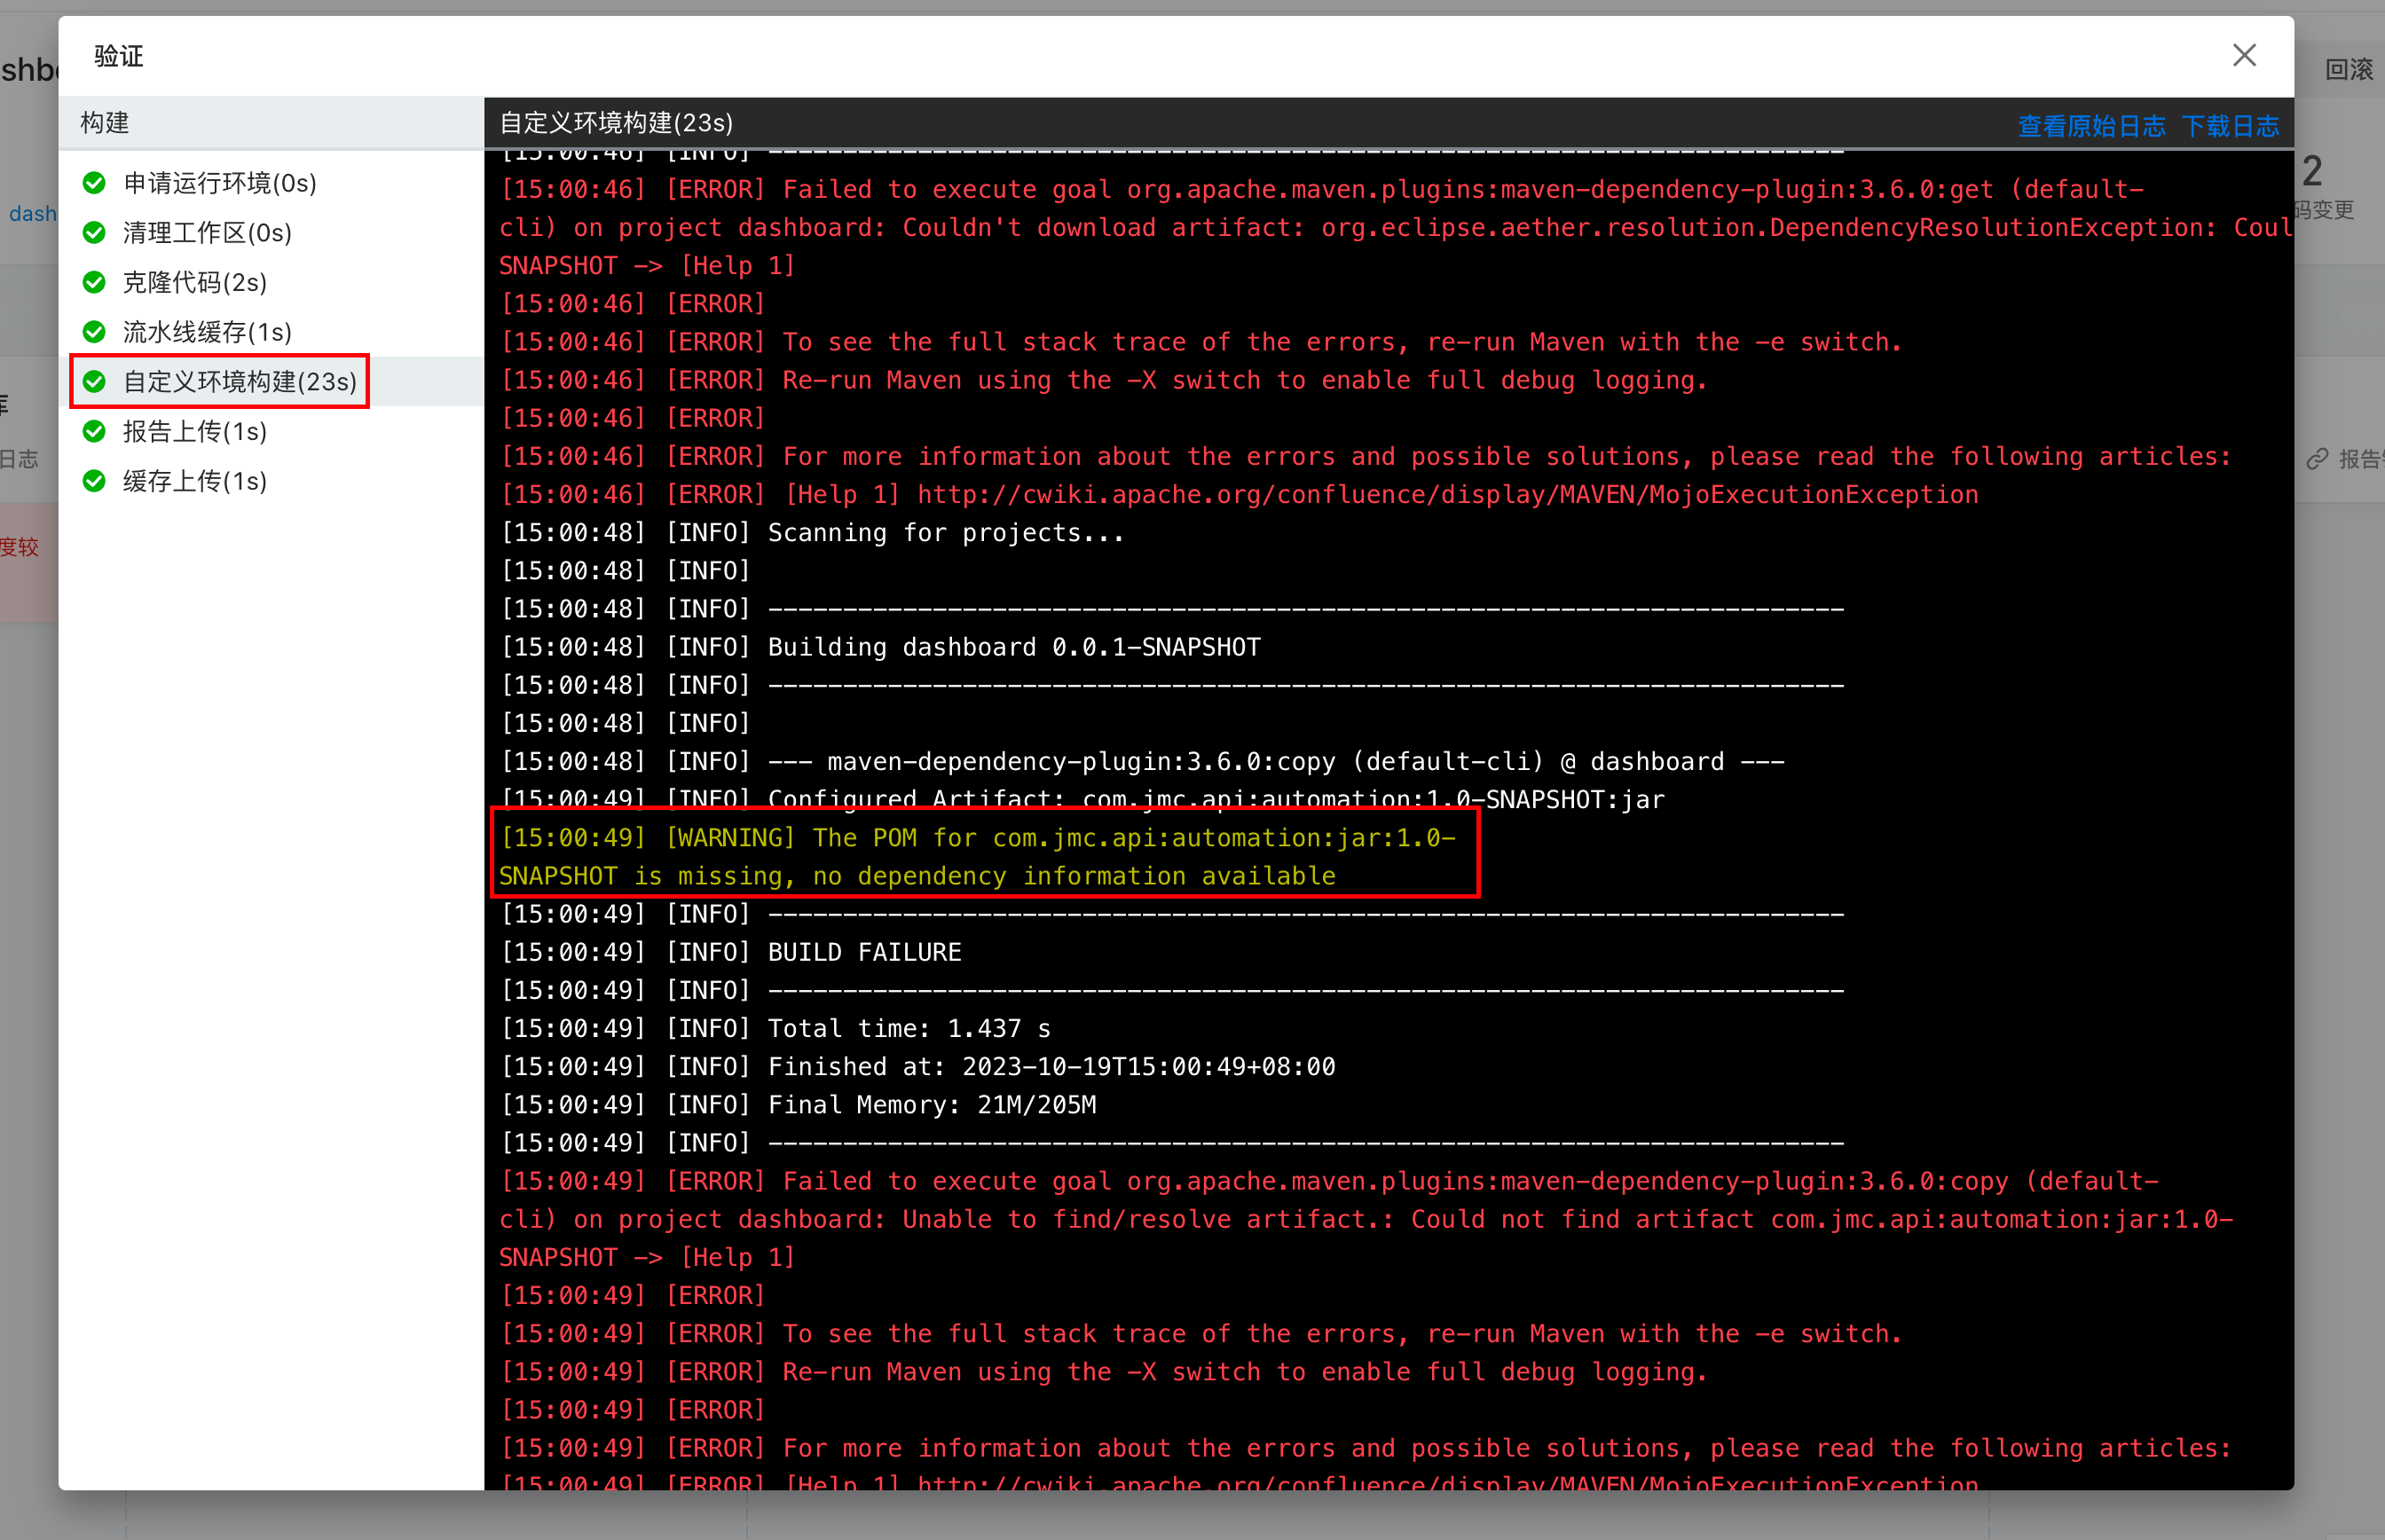Show the 流水线缓存(1s) step log
The height and width of the screenshot is (1540, 2385).
tap(207, 332)
